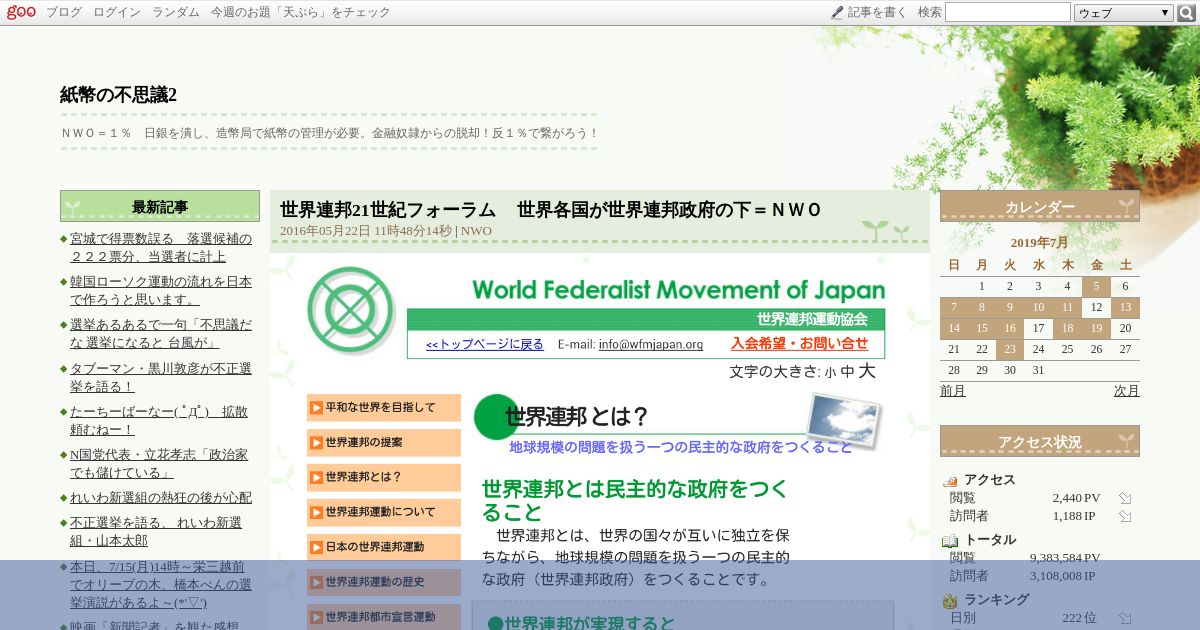The height and width of the screenshot is (630, 1200).
Task: Open recent post 宮城で得票数誤る
Action: [160, 248]
